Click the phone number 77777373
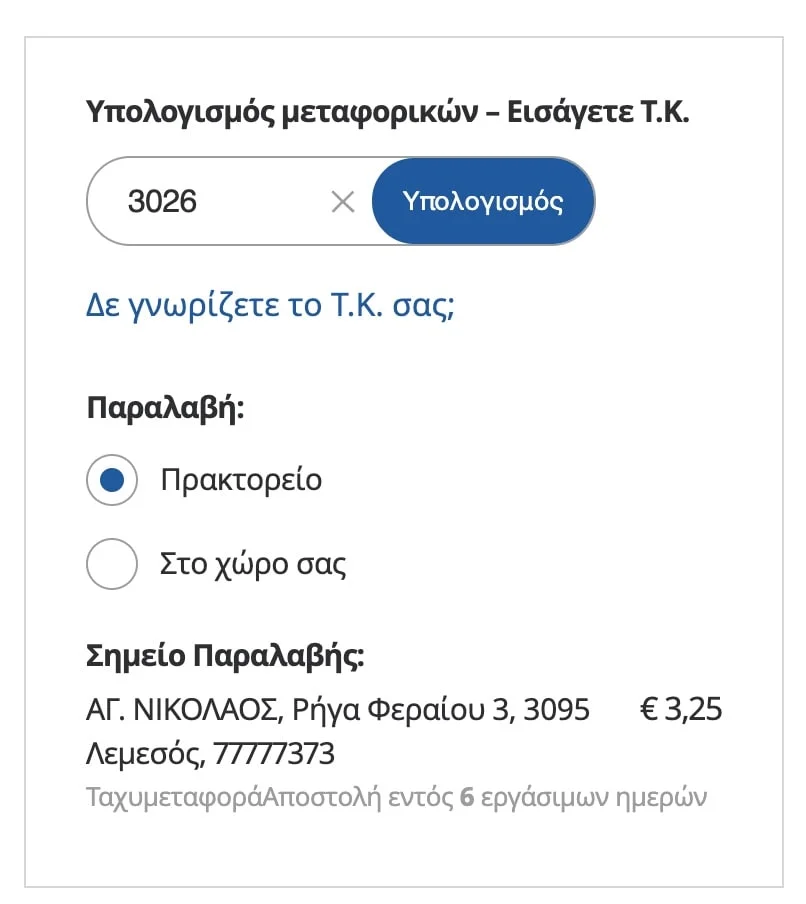 [274, 753]
